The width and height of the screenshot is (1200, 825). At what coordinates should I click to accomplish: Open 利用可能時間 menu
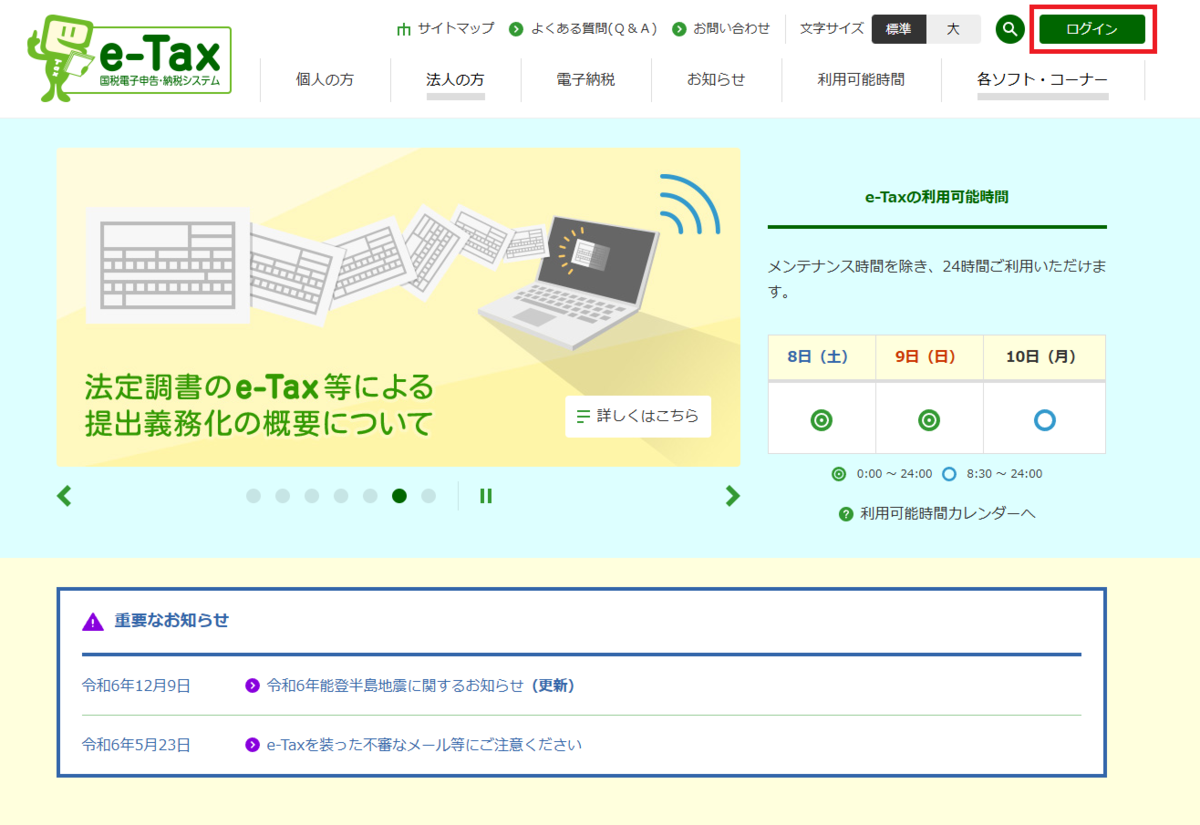pos(861,80)
